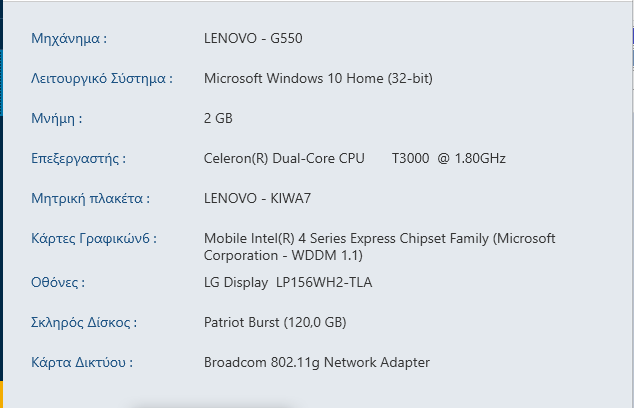Click the Οθόνες label
The image size is (634, 408).
pos(58,282)
